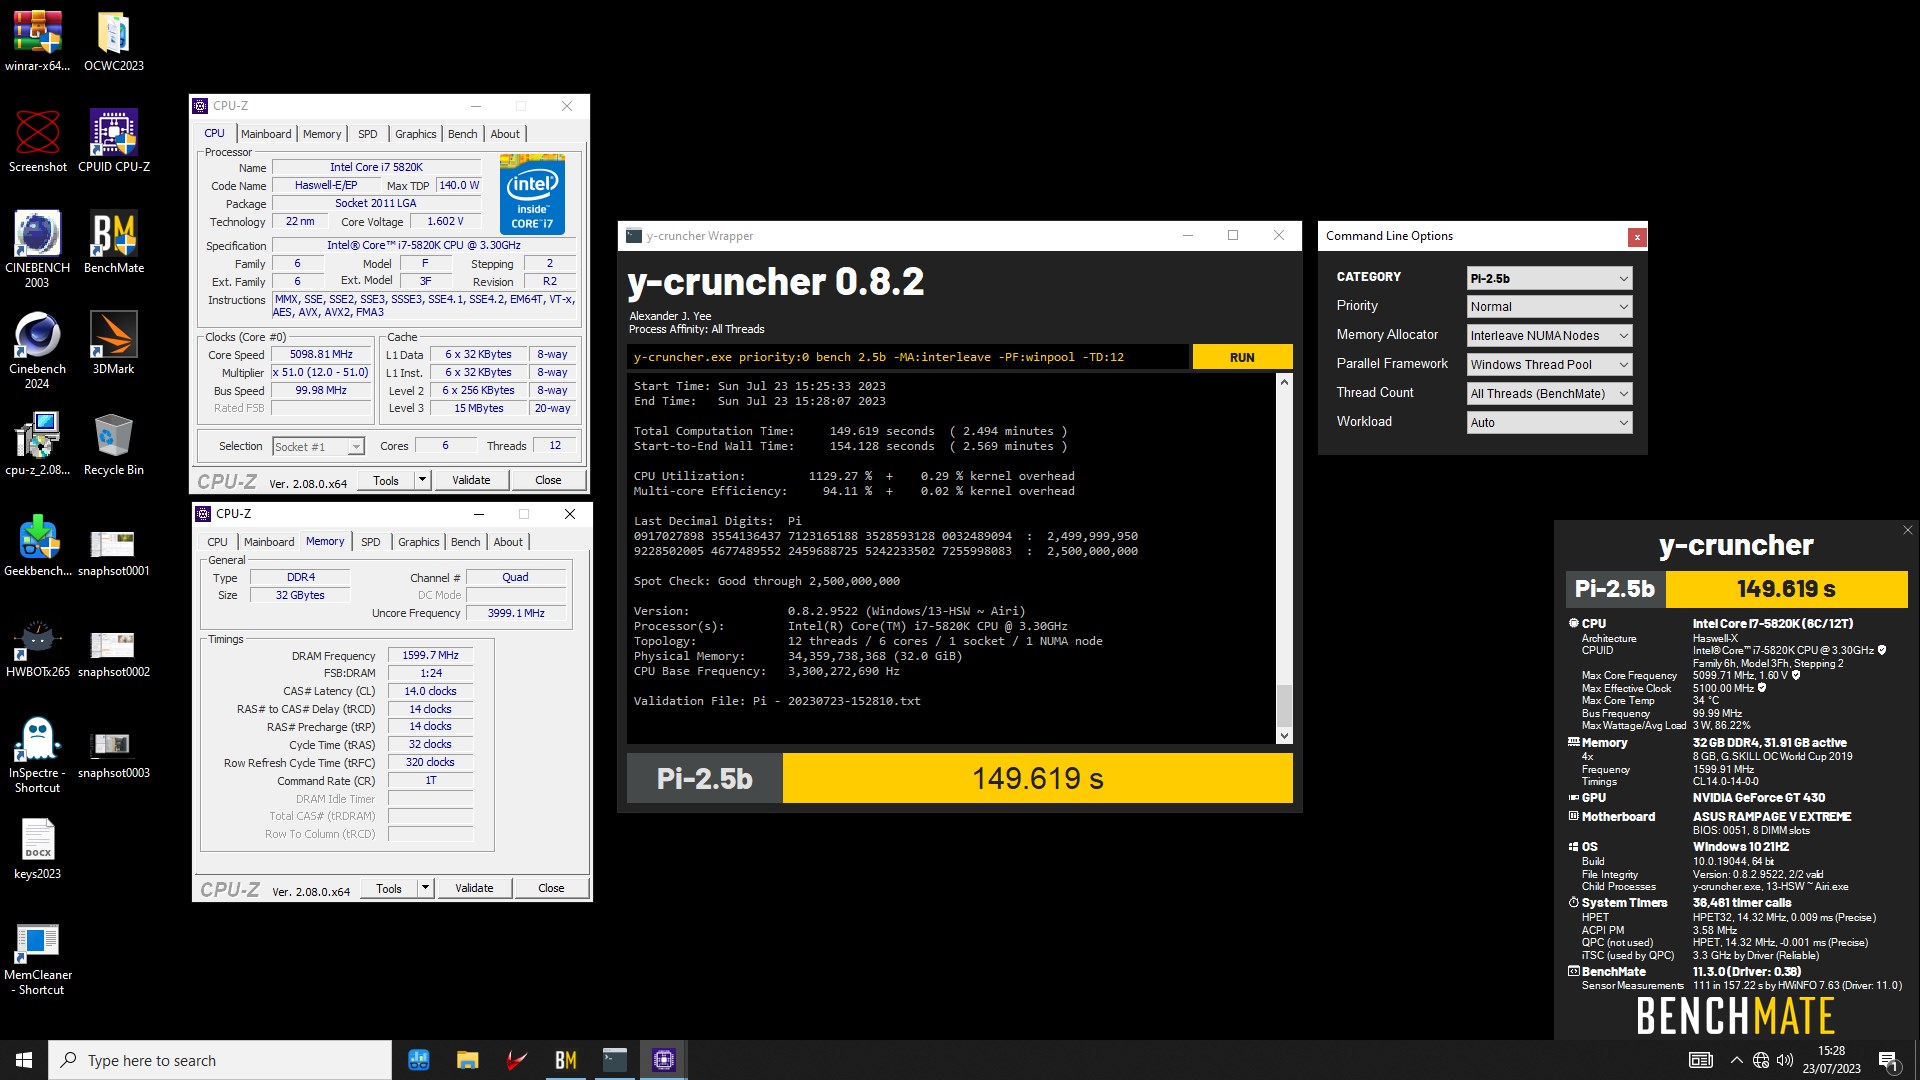Click the yellow 149.619 s result bar

pyautogui.click(x=1037, y=778)
